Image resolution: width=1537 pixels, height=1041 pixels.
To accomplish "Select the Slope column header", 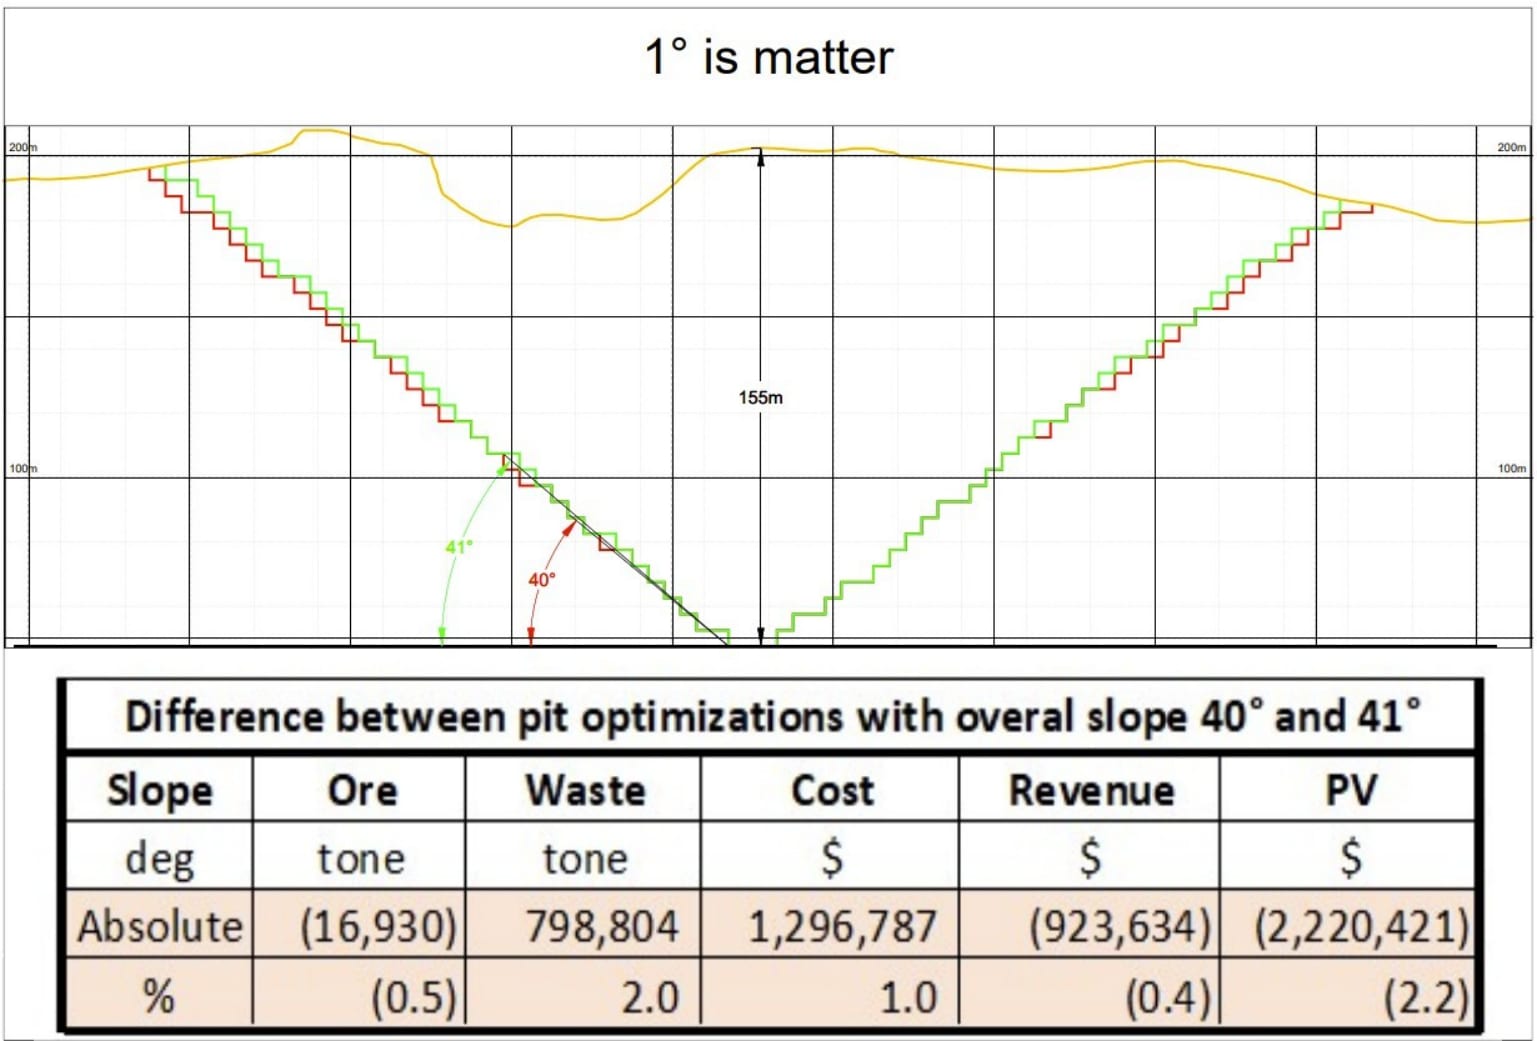I will (x=159, y=790).
